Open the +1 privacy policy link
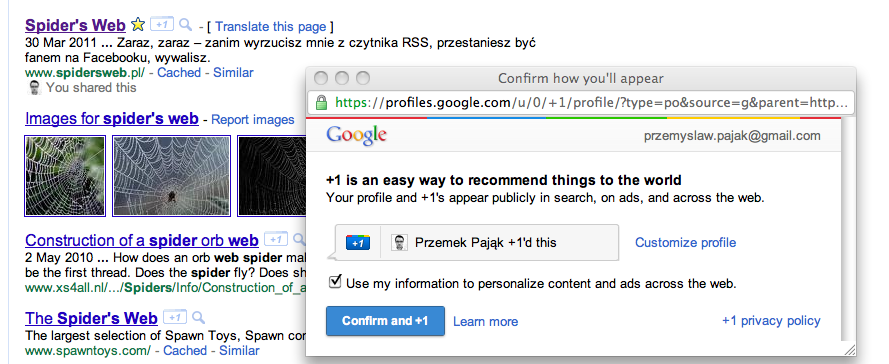 point(771,321)
